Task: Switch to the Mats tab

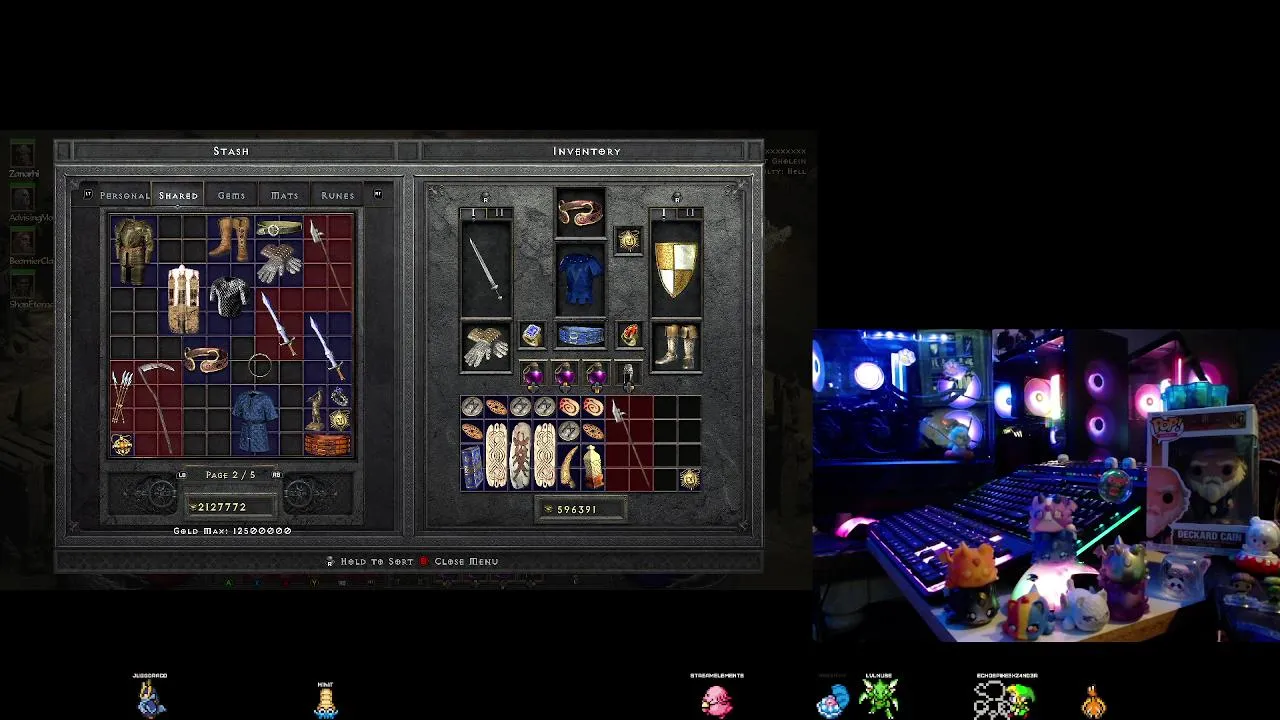Action: 284,196
